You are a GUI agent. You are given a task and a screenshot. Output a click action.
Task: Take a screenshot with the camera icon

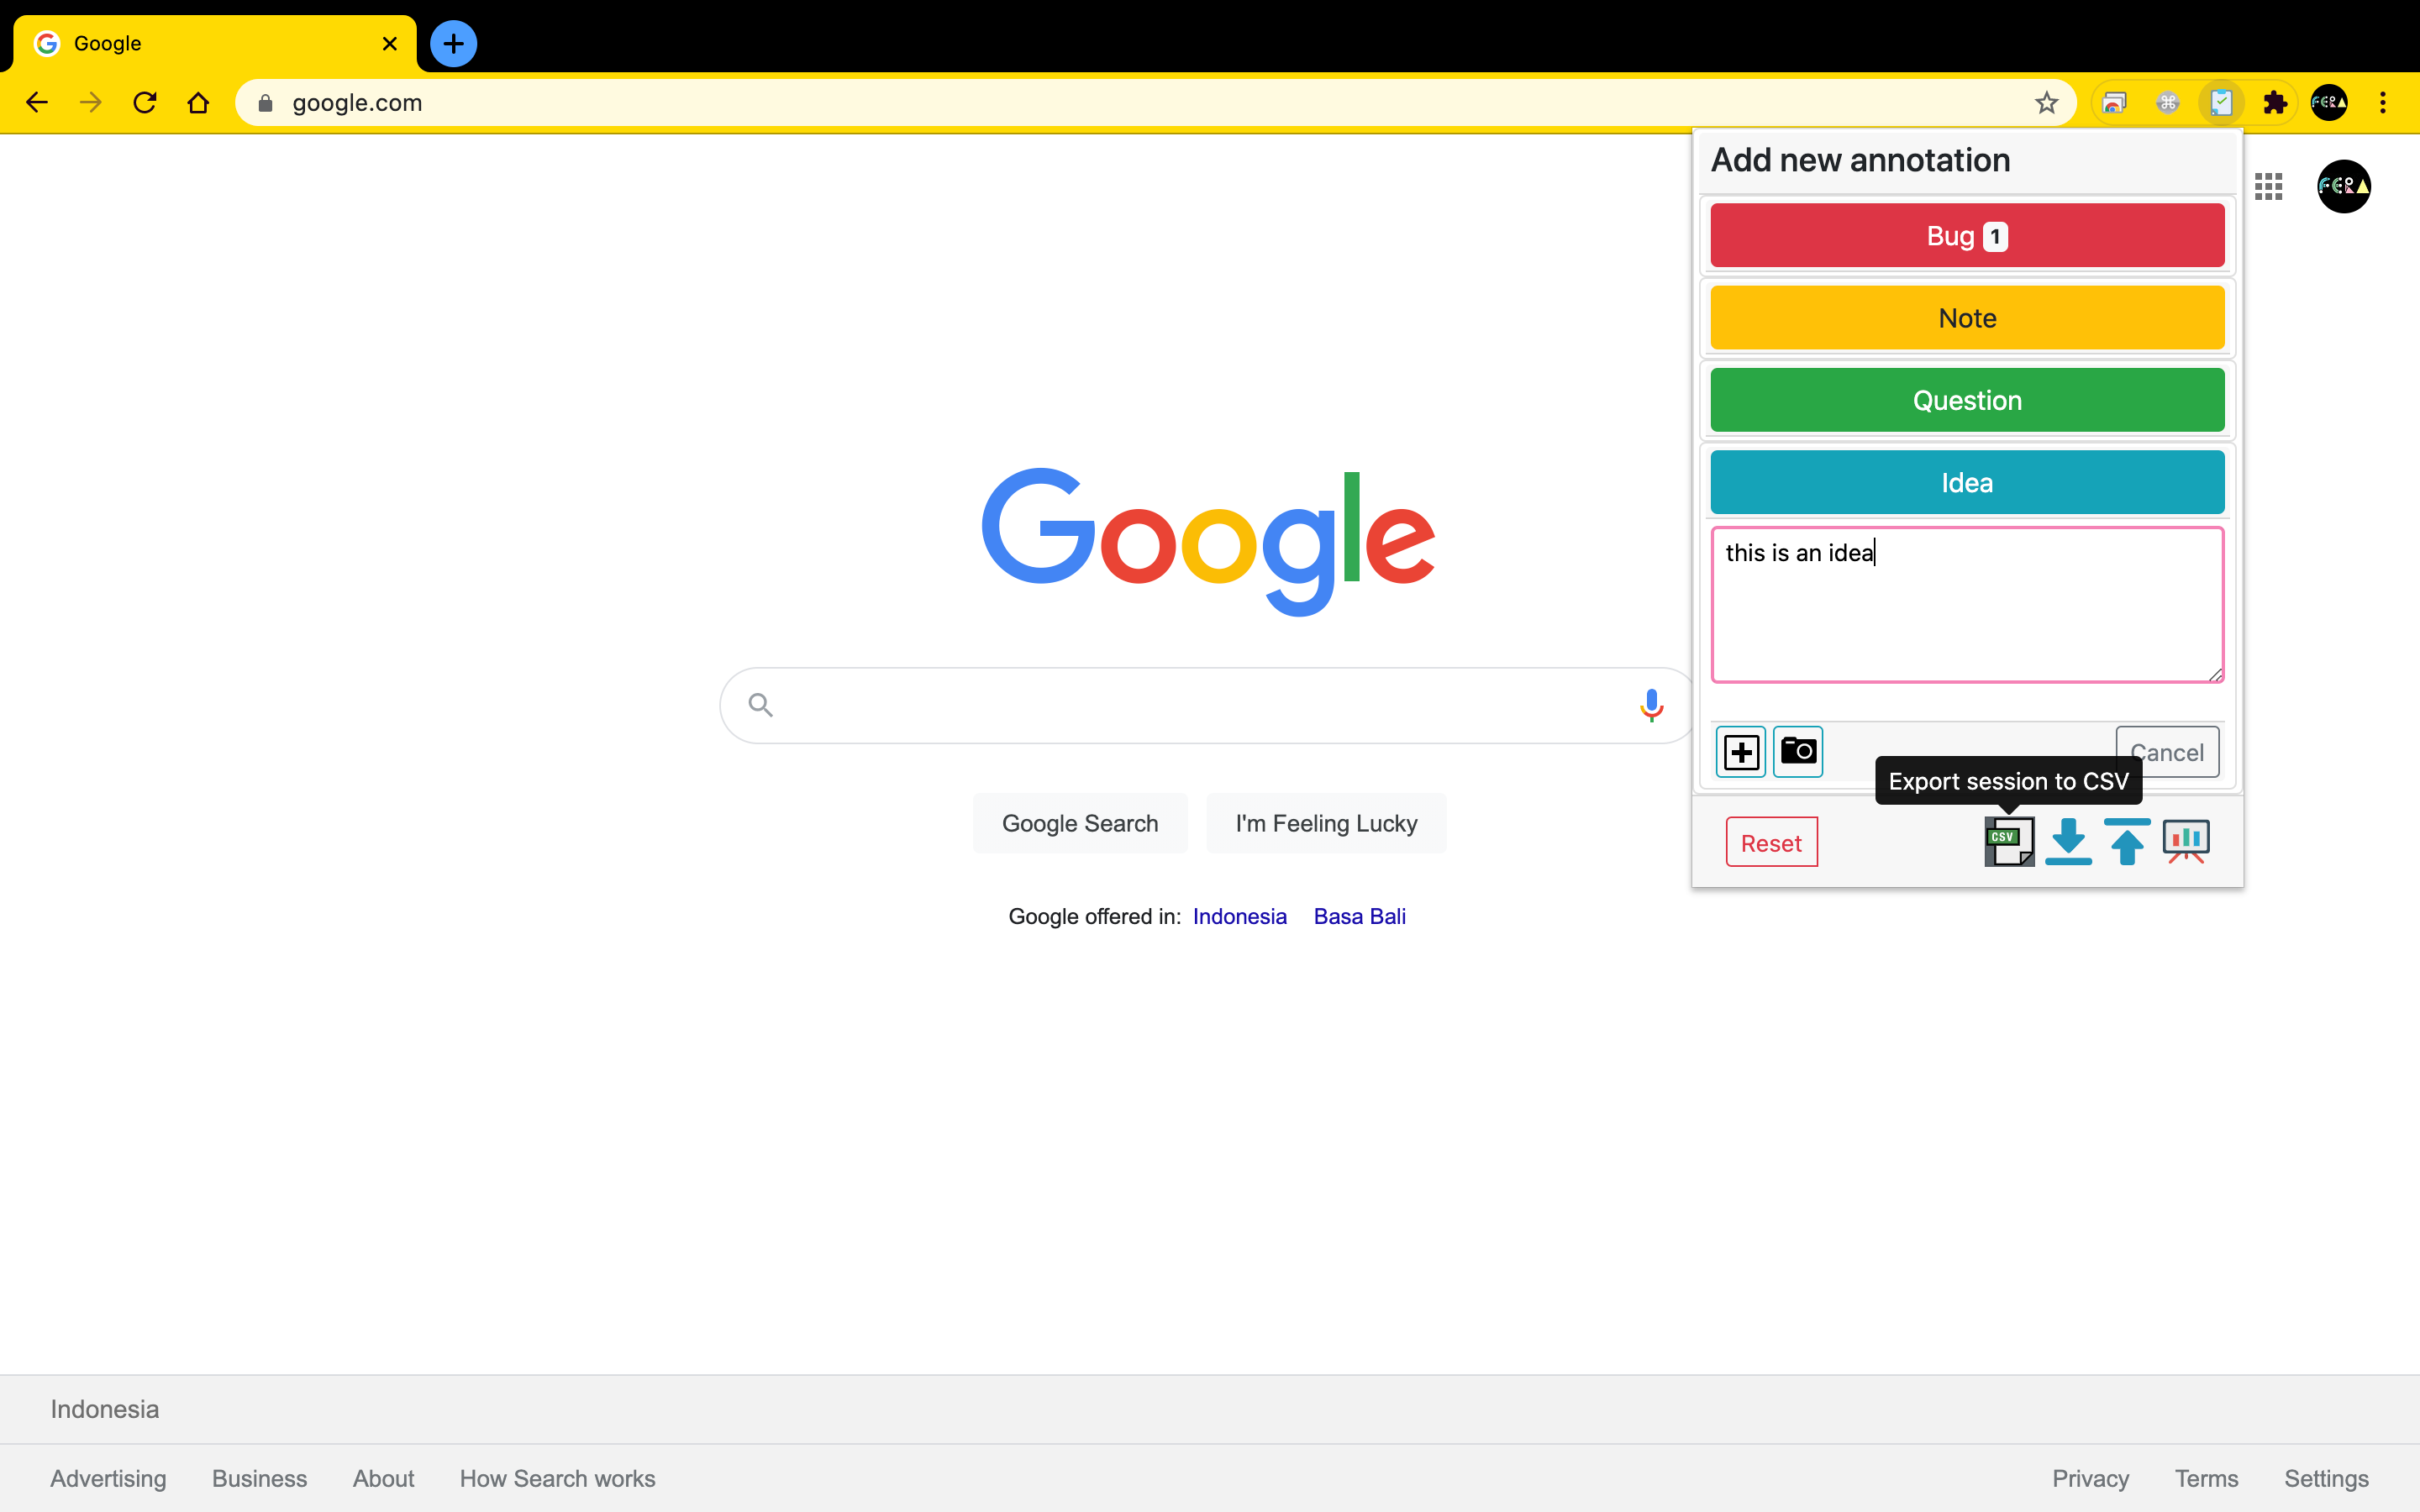[x=1798, y=751]
